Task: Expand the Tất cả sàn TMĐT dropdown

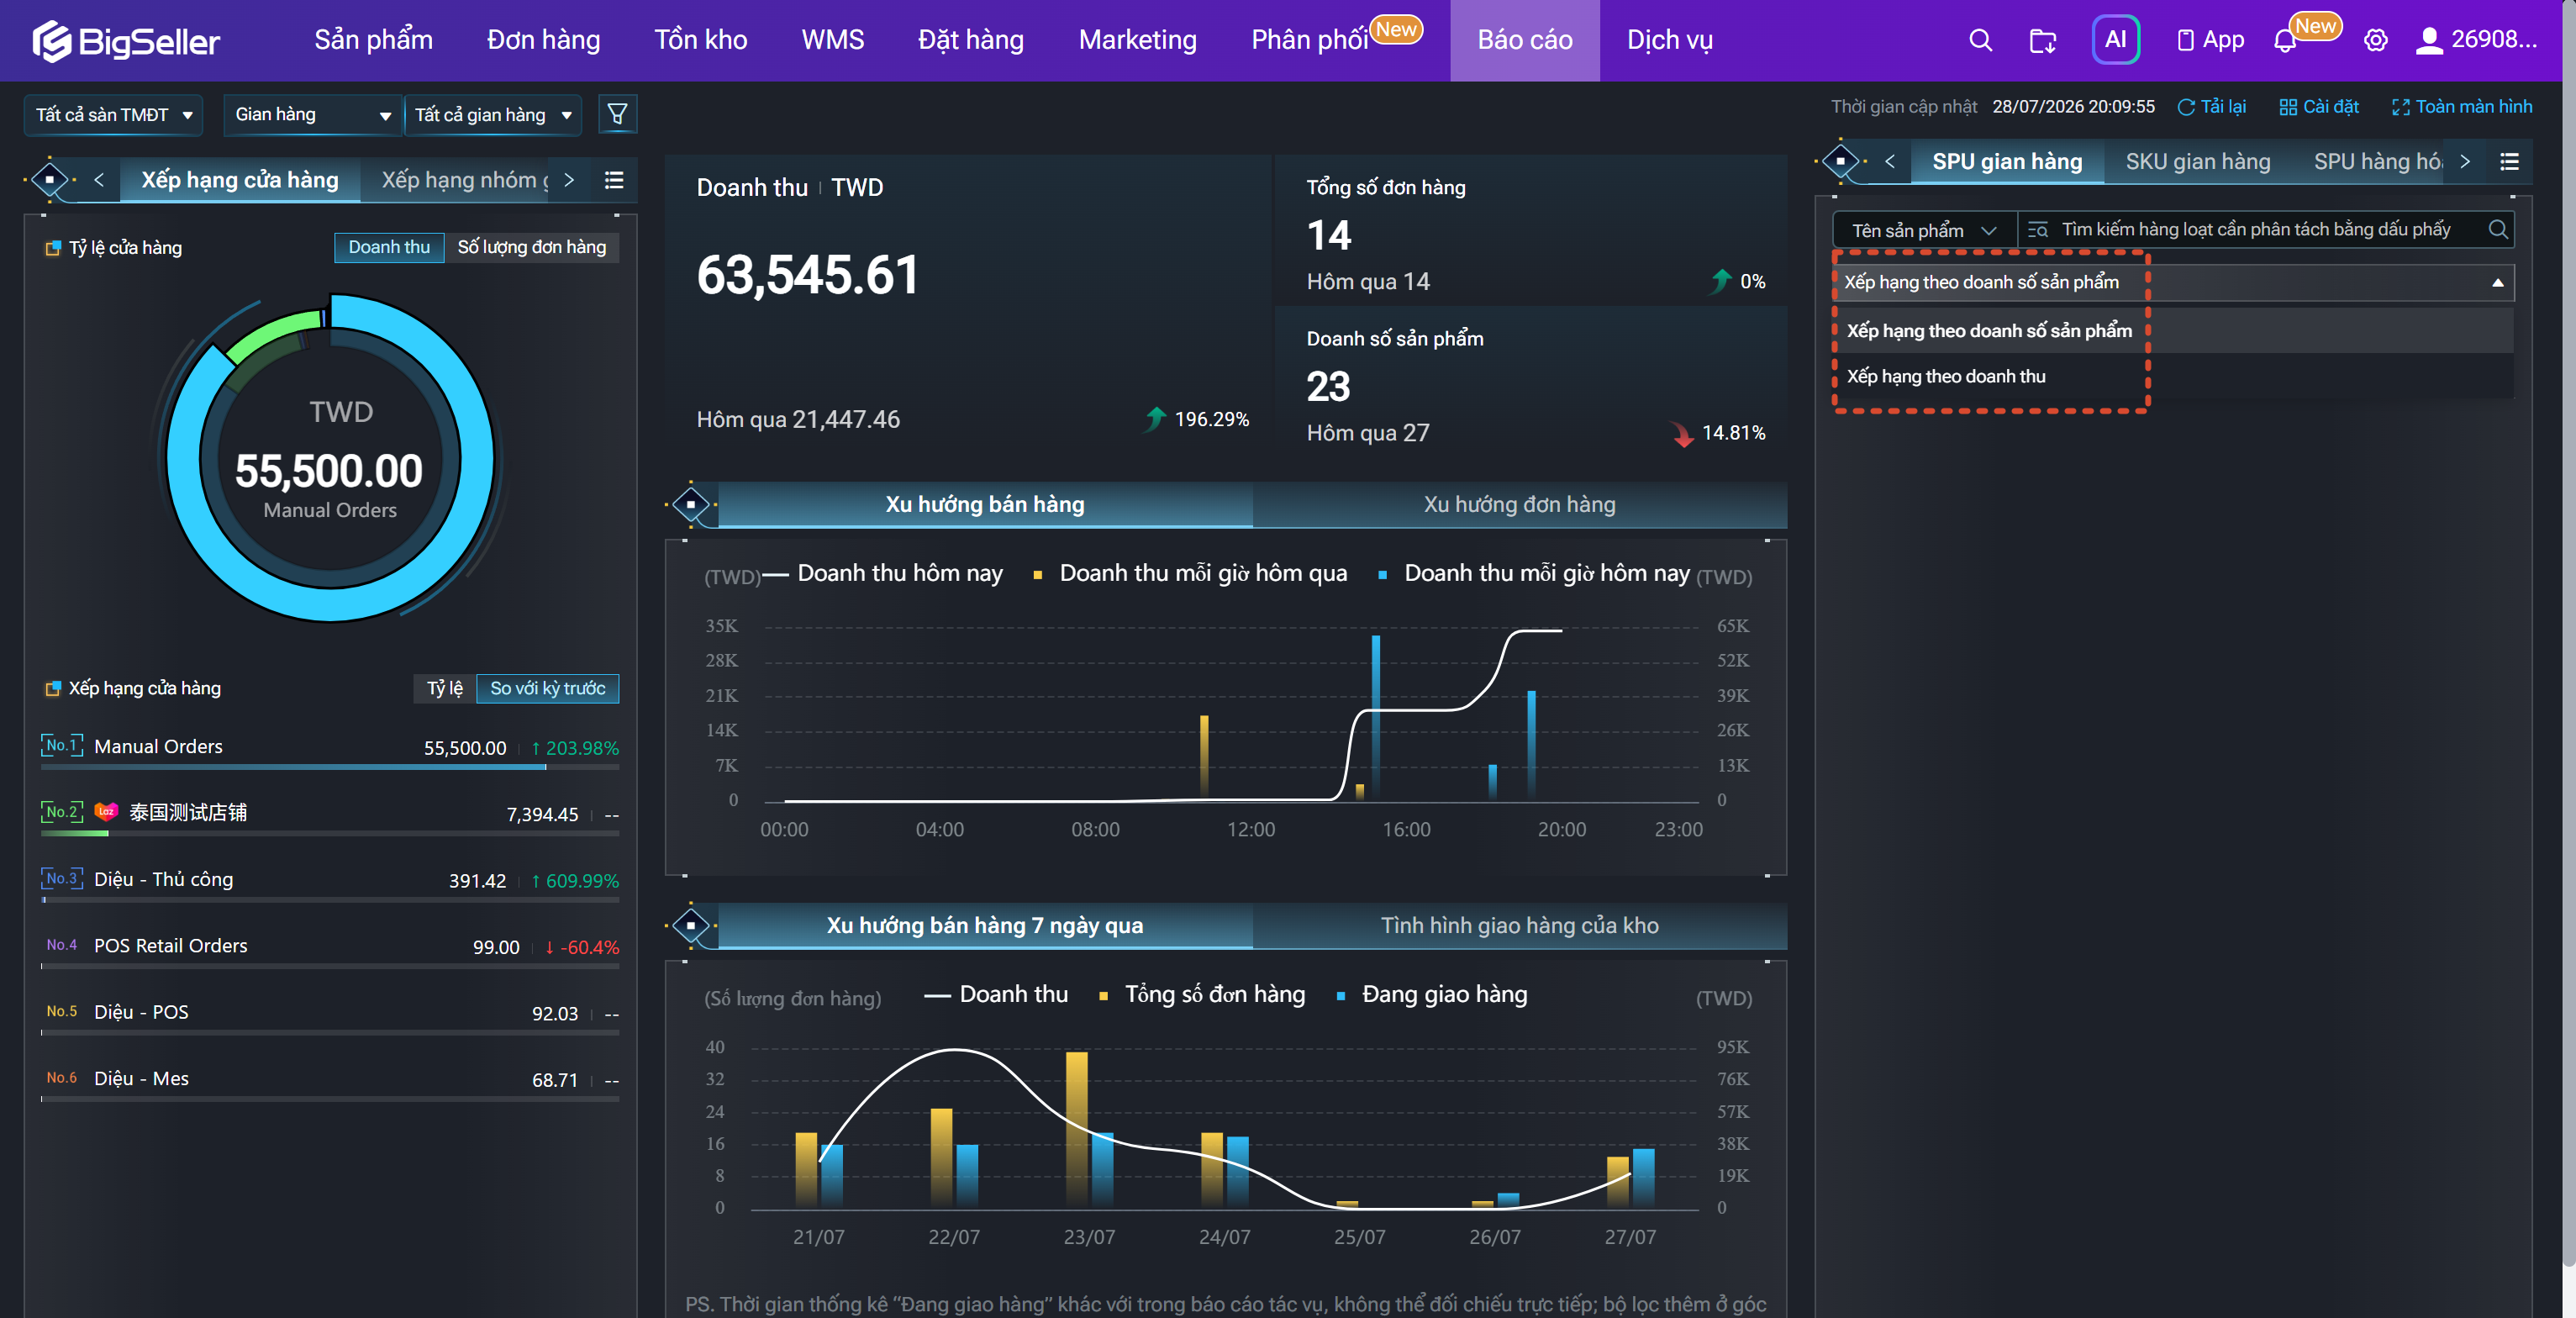Action: 113,115
